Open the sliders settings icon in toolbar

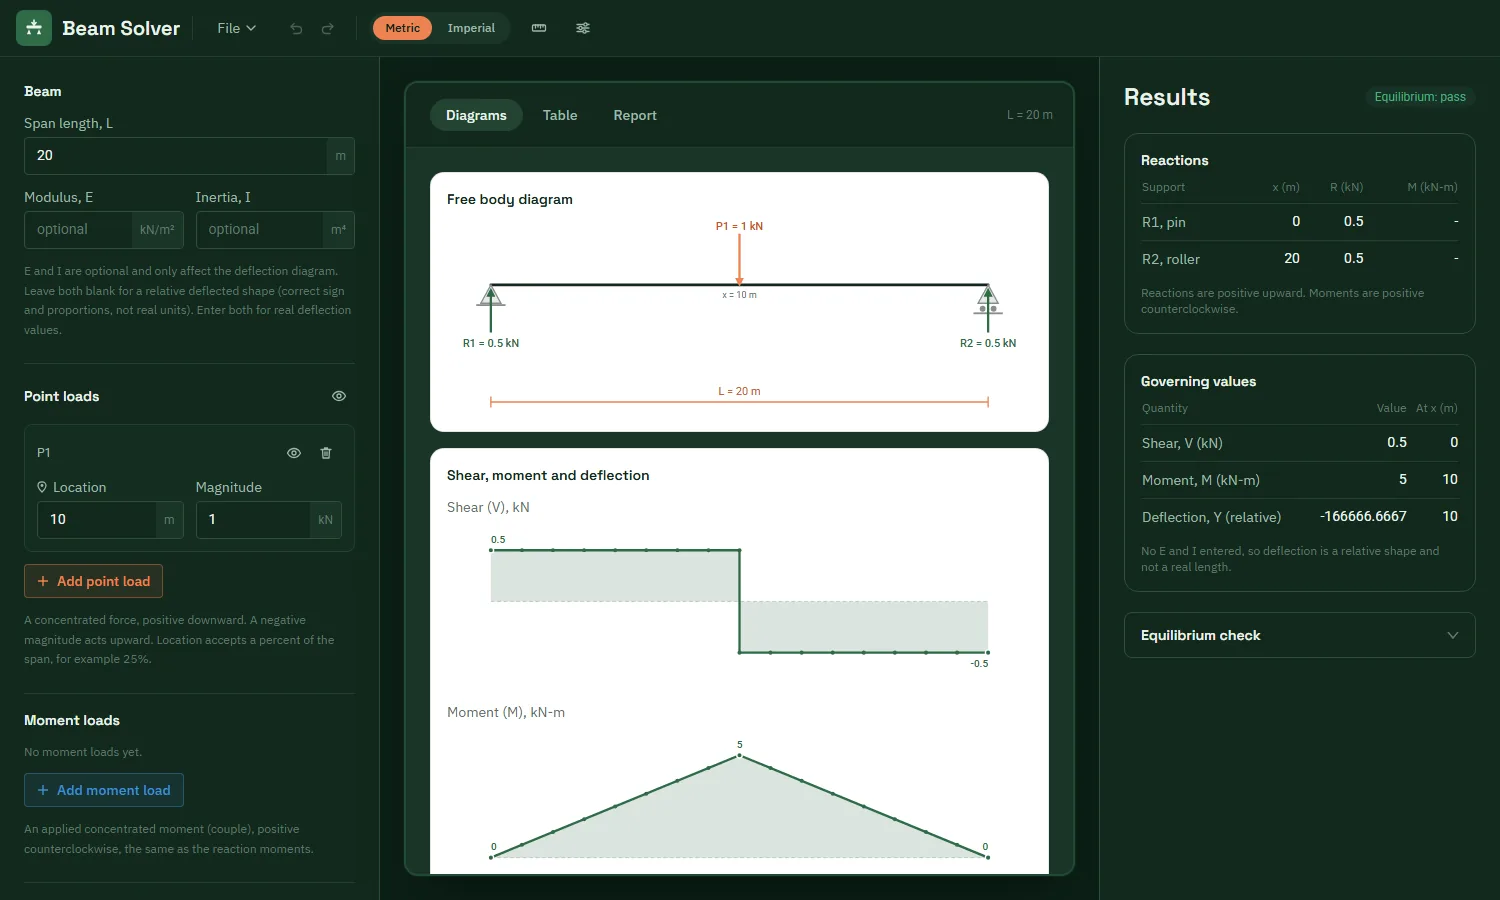583,28
